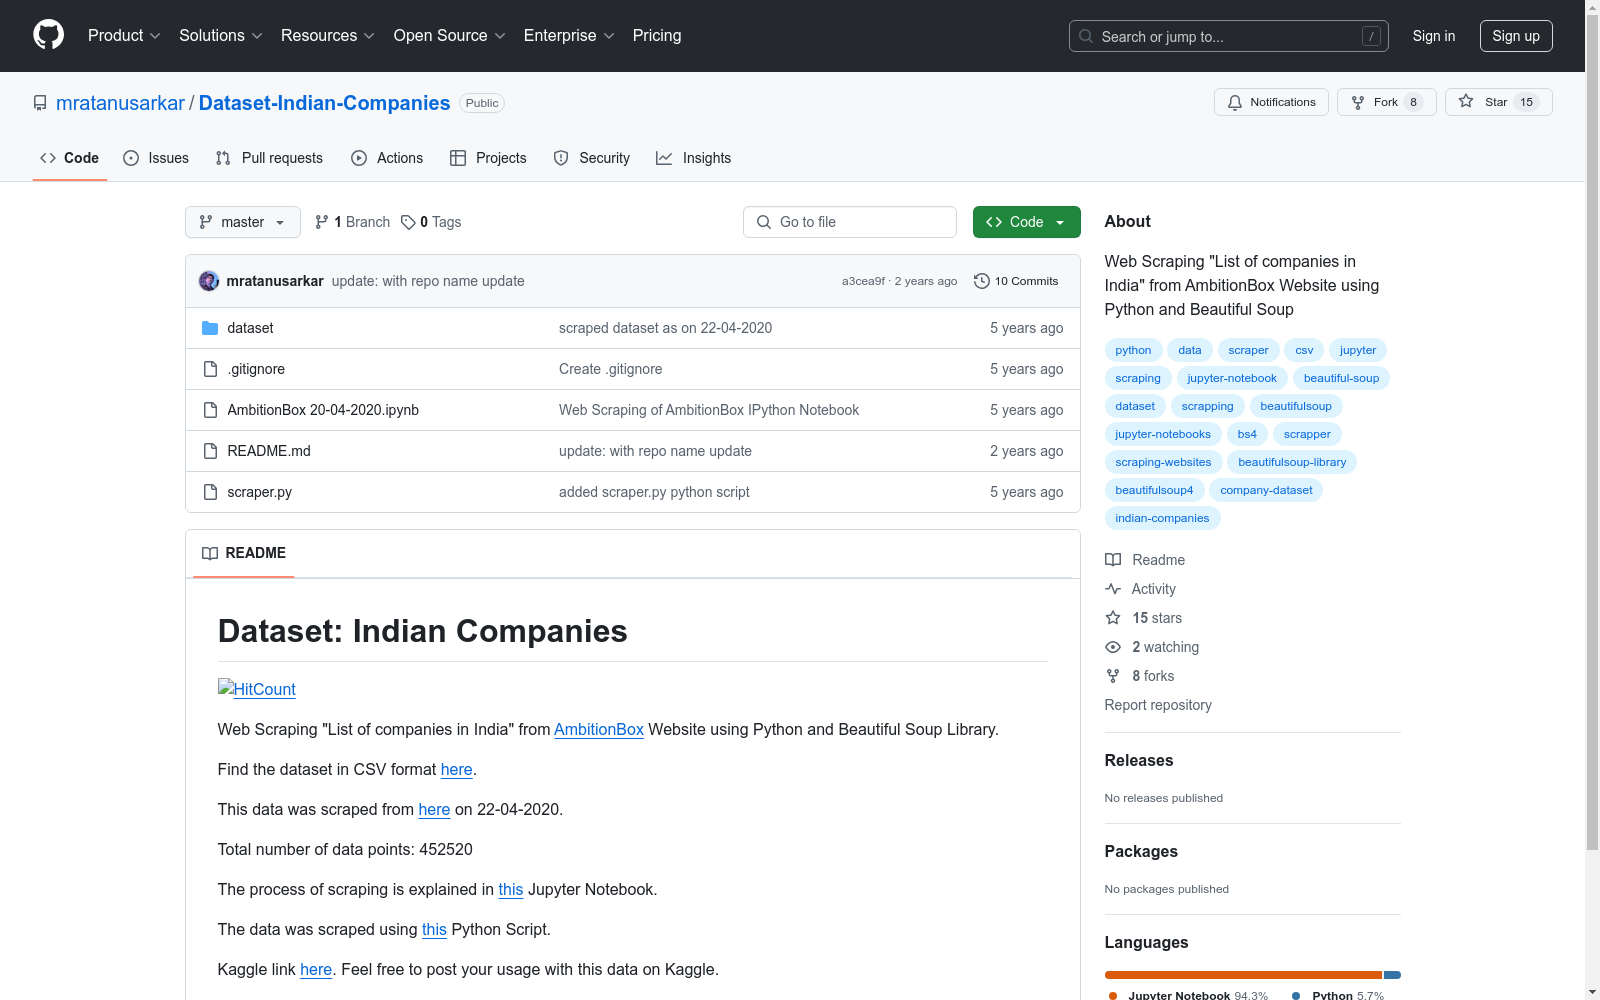Viewport: 1600px width, 1000px height.
Task: Click the tag icon next to Tags
Action: (408, 222)
